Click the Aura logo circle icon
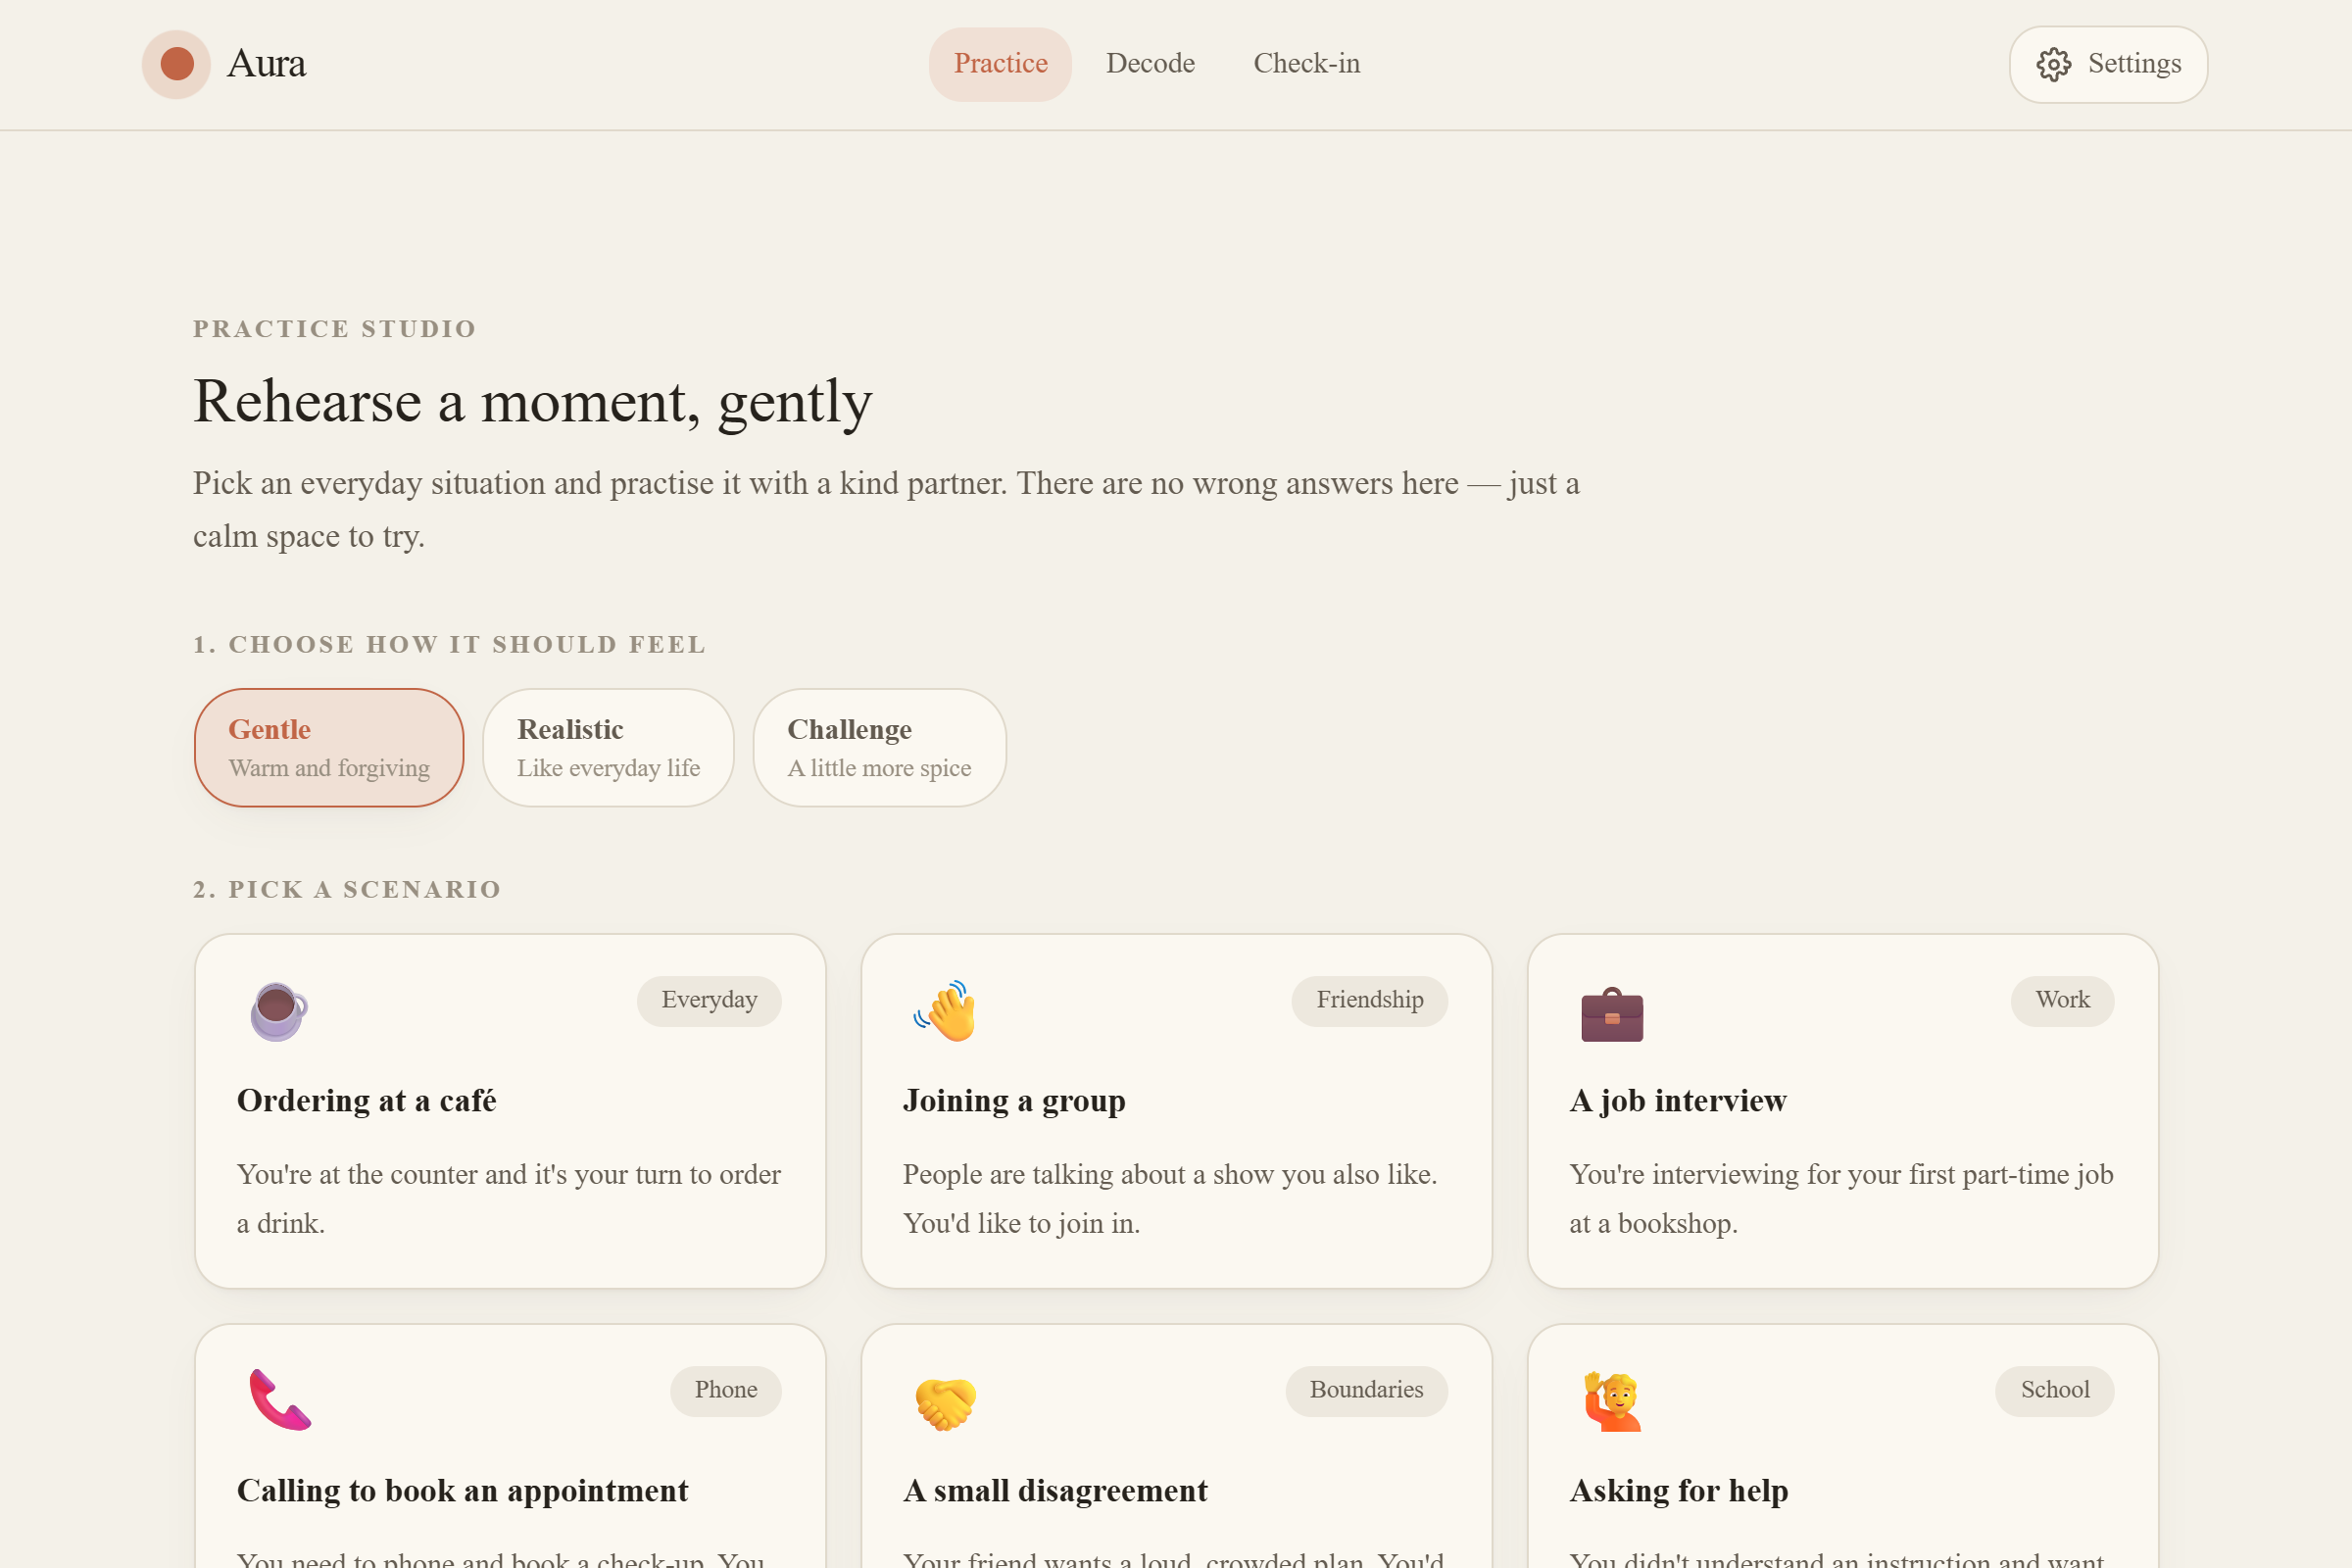The image size is (2352, 1568). coord(176,64)
